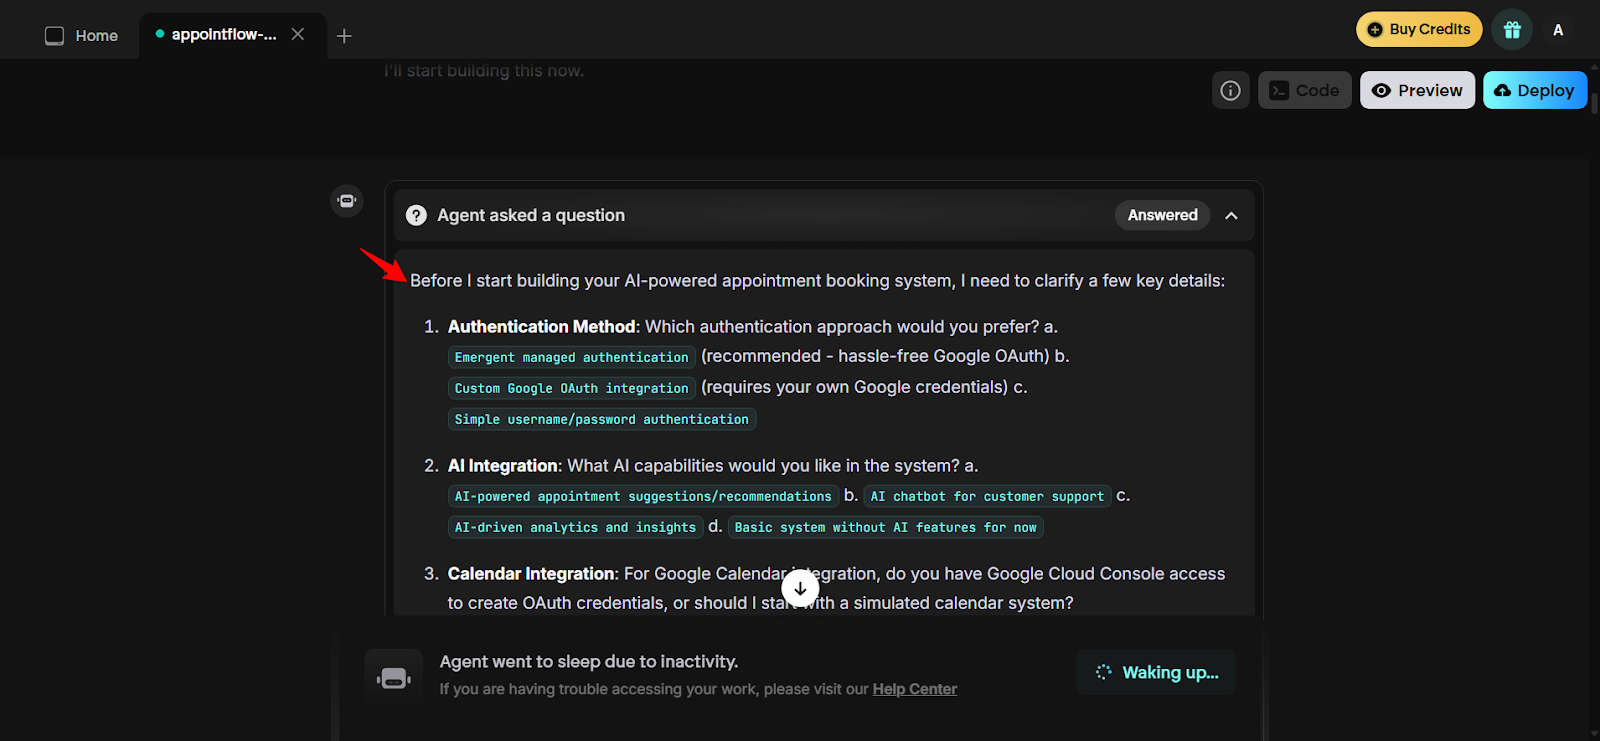Click the Authentication Method heading
The image size is (1600, 741).
(541, 327)
